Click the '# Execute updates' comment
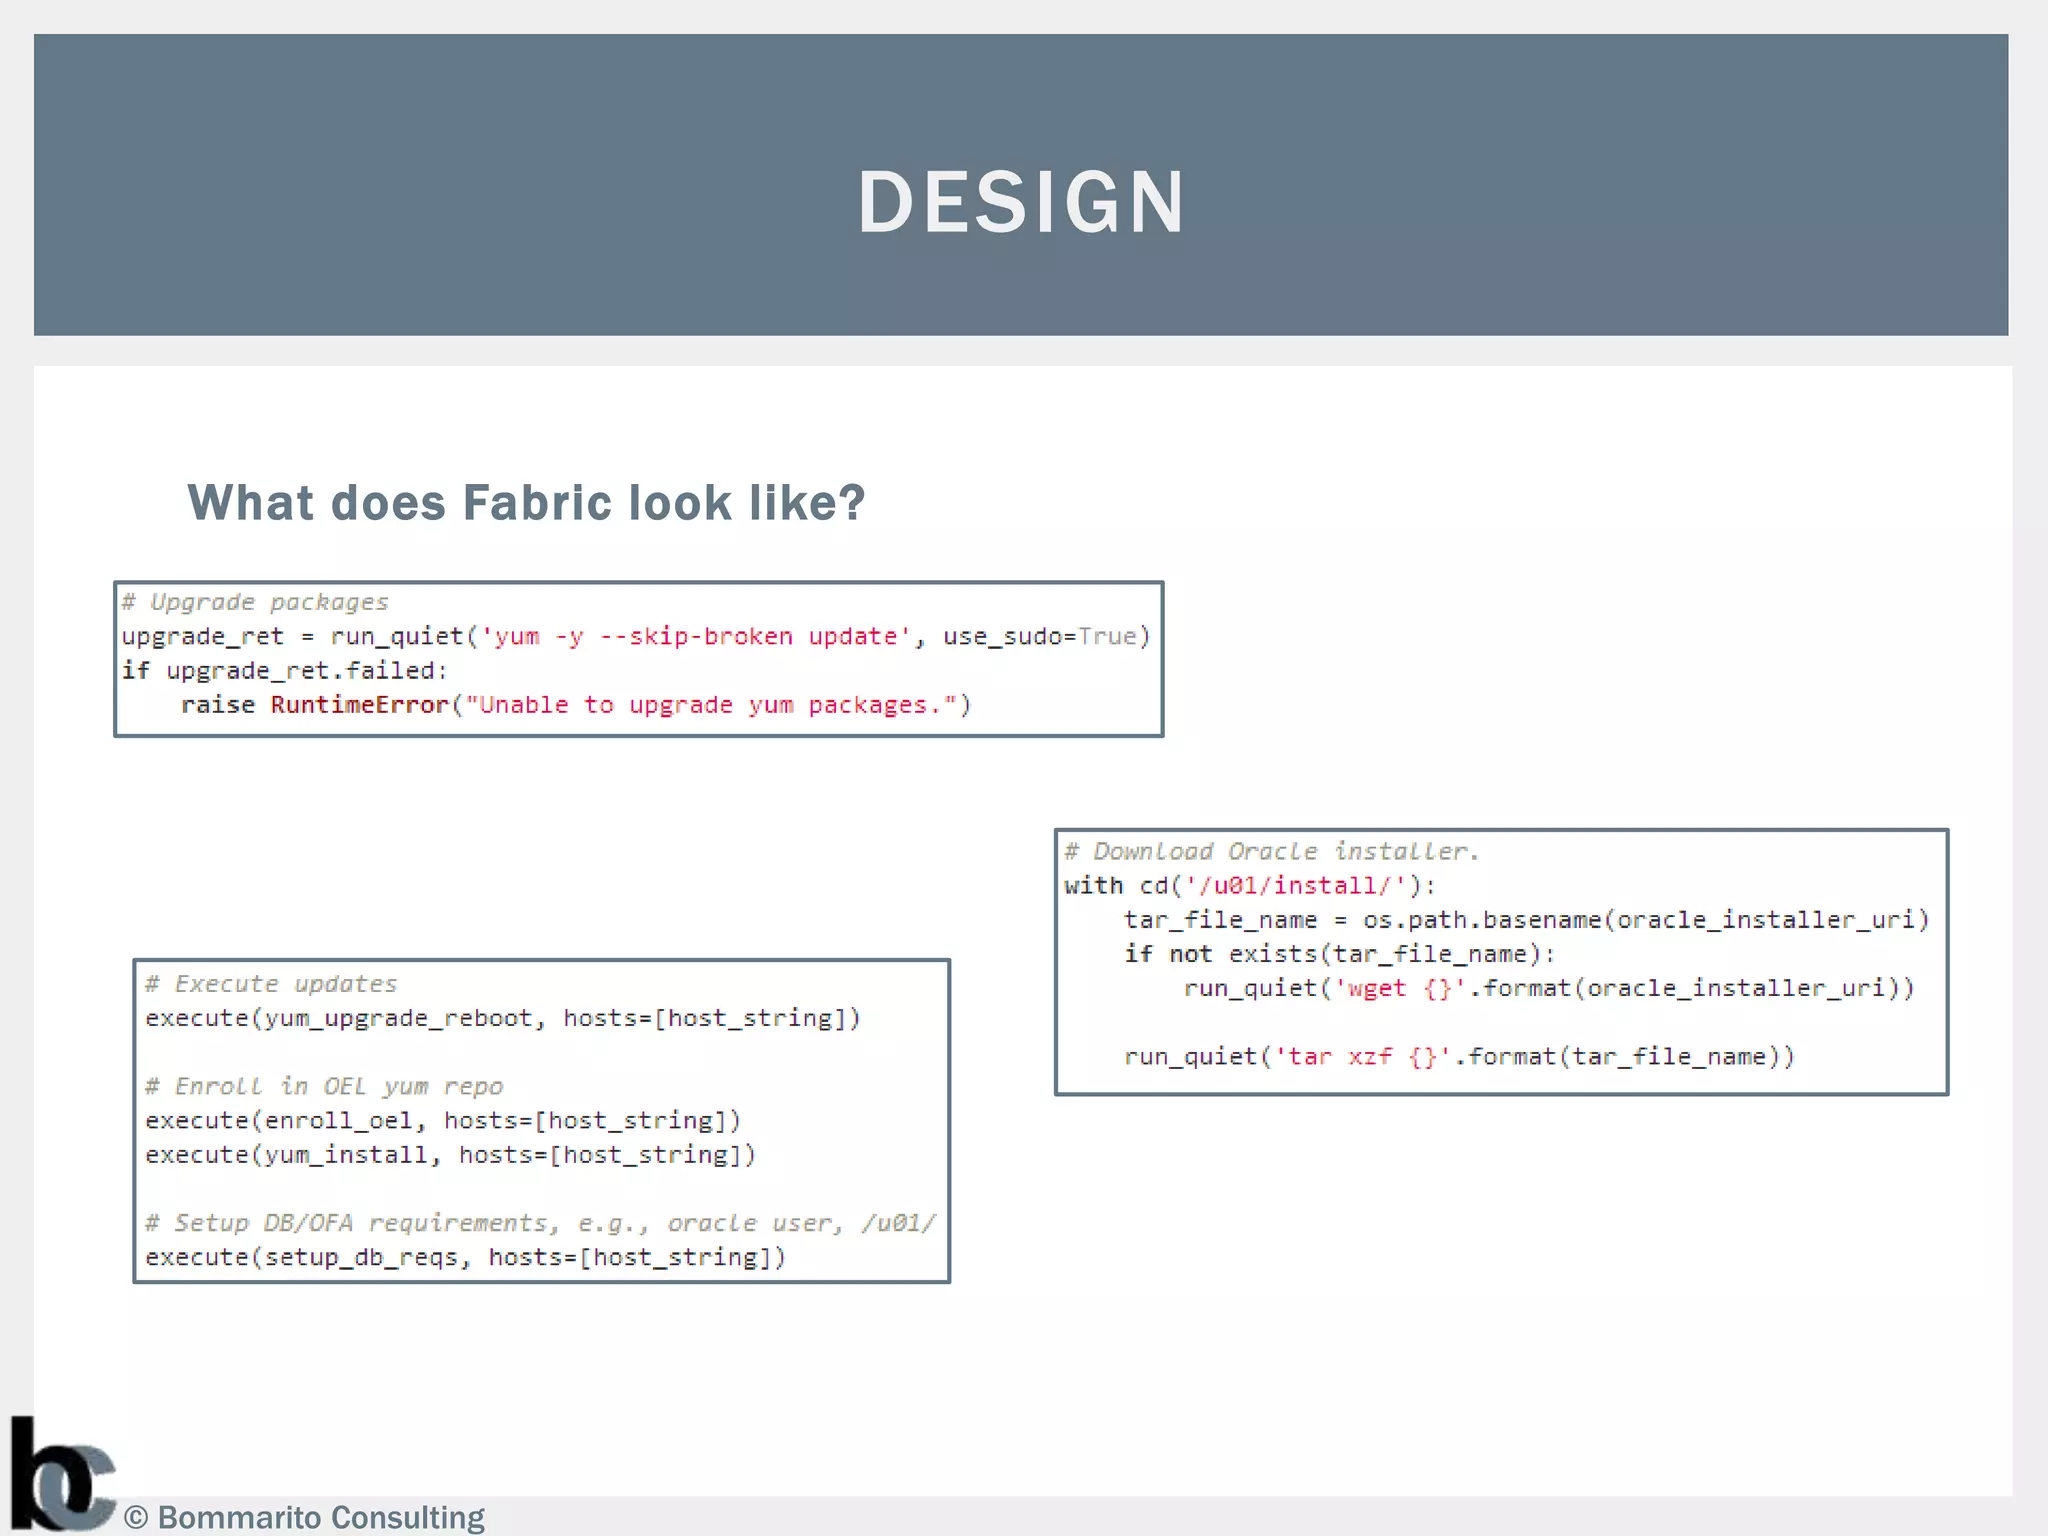Viewport: 2048px width, 1536px height. point(271,984)
